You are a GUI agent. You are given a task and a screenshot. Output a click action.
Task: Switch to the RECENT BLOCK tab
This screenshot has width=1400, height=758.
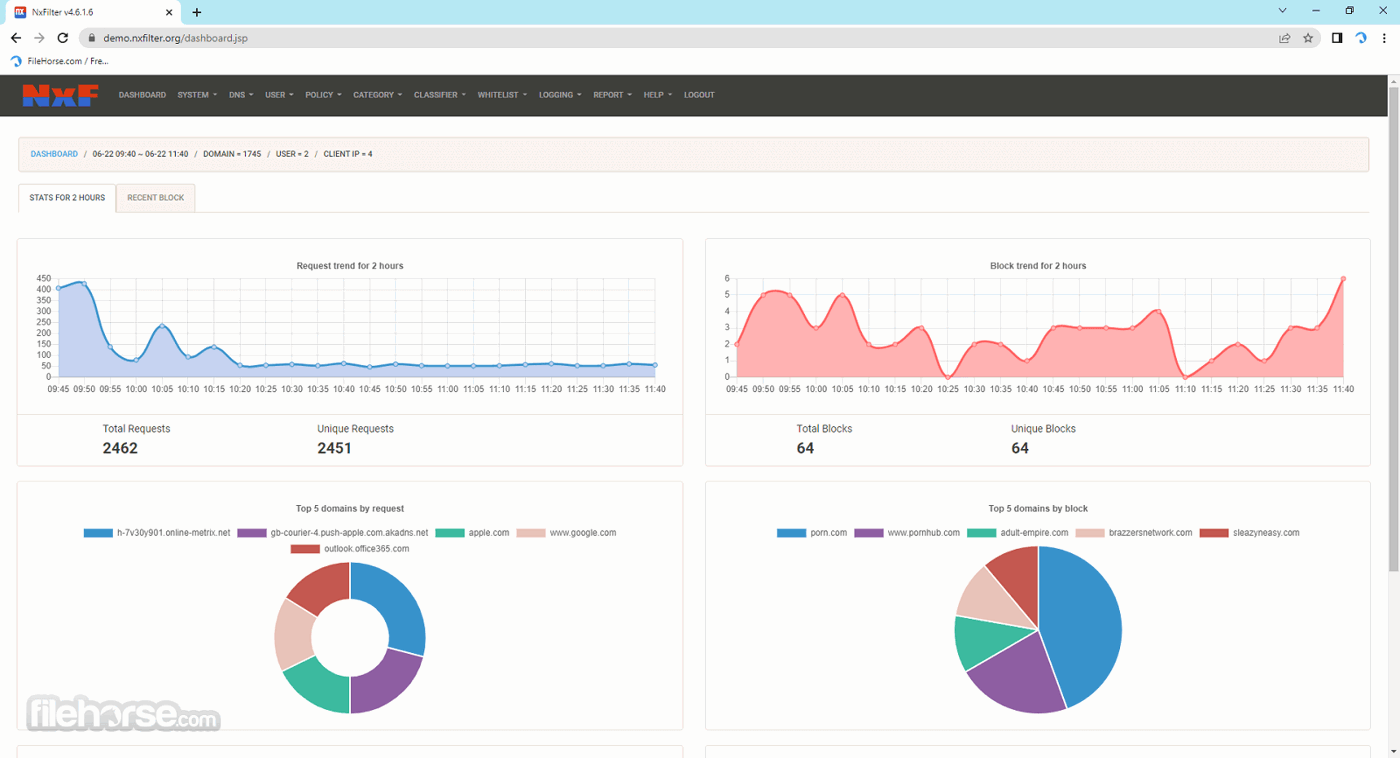click(x=155, y=197)
